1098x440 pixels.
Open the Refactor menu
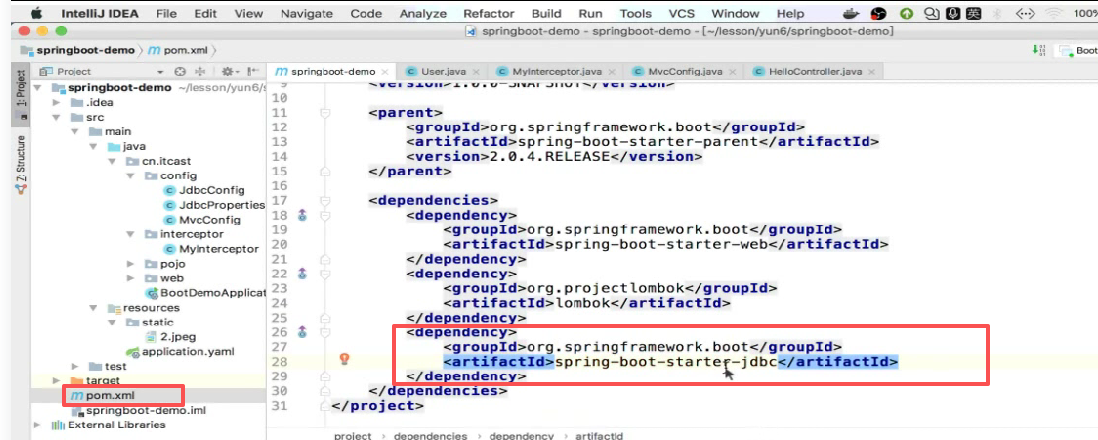pyautogui.click(x=488, y=13)
